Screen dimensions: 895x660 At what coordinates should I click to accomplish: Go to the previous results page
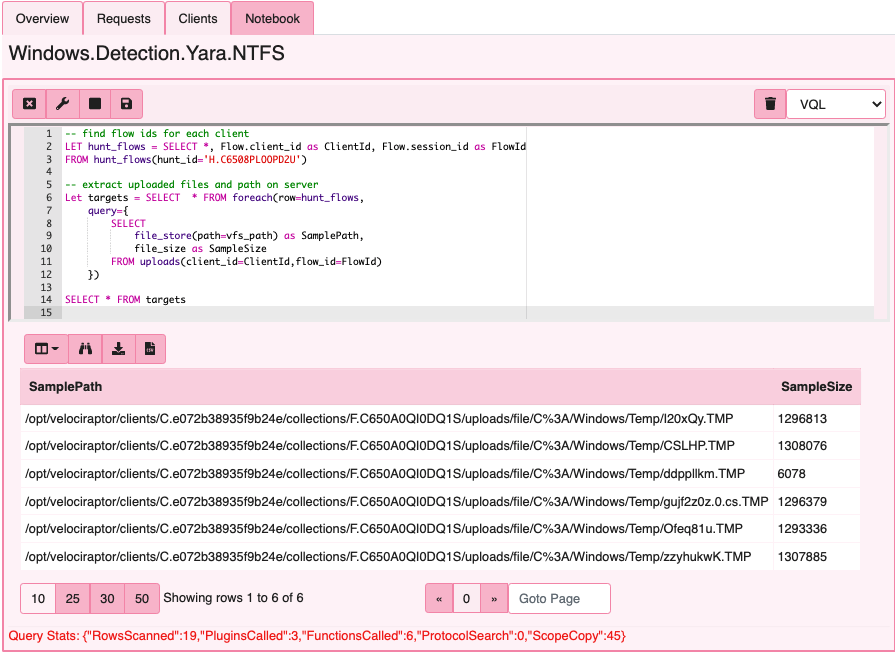pyautogui.click(x=439, y=597)
